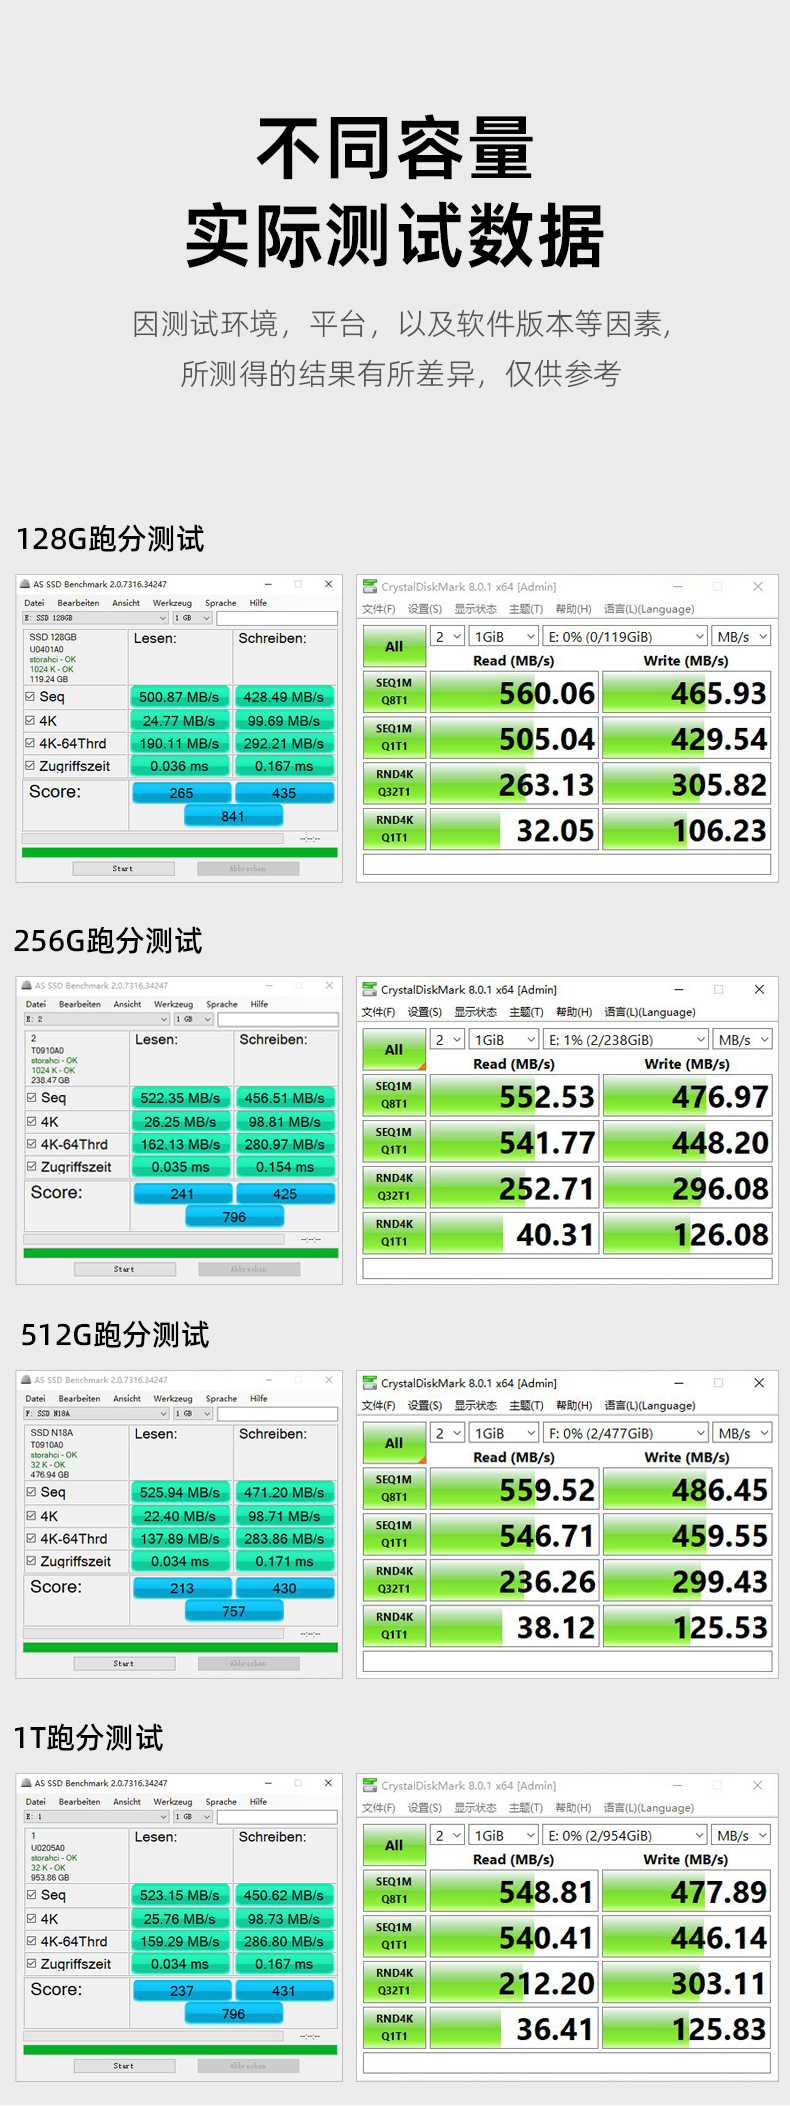This screenshot has width=790, height=2106.
Task: Click the CrystalDiskMark title icon in the 128G test window
Action: (370, 587)
